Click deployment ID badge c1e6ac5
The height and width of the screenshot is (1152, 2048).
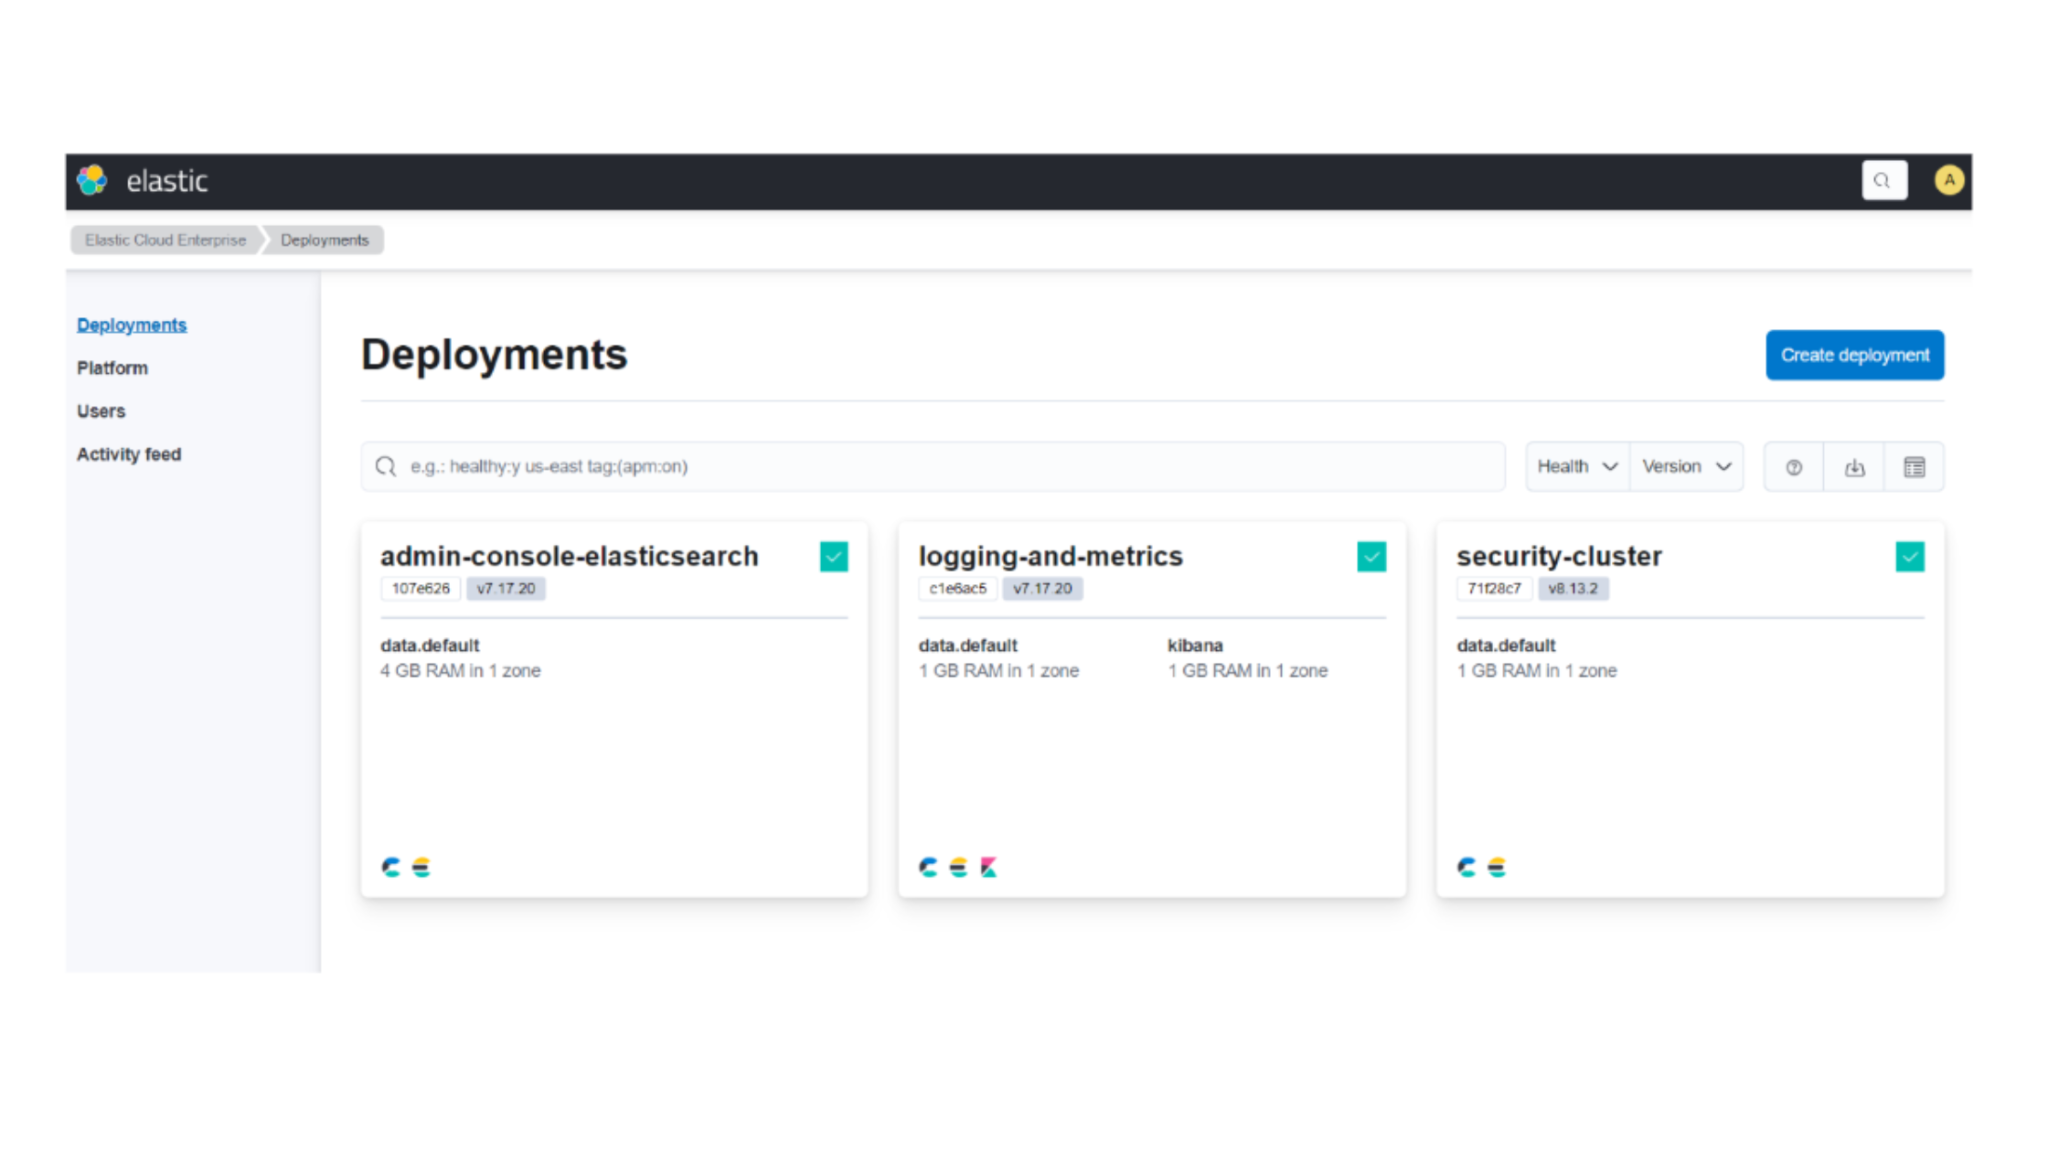[x=957, y=588]
